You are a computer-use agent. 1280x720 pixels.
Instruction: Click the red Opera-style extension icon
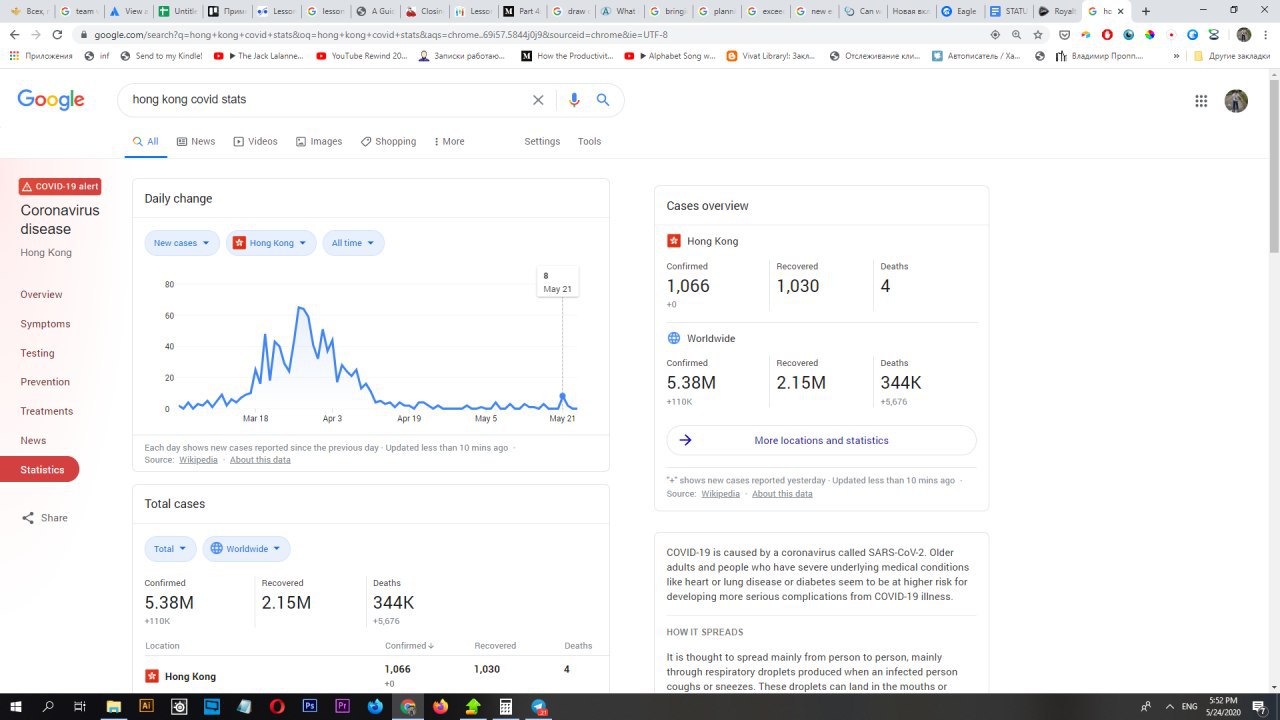point(1107,34)
